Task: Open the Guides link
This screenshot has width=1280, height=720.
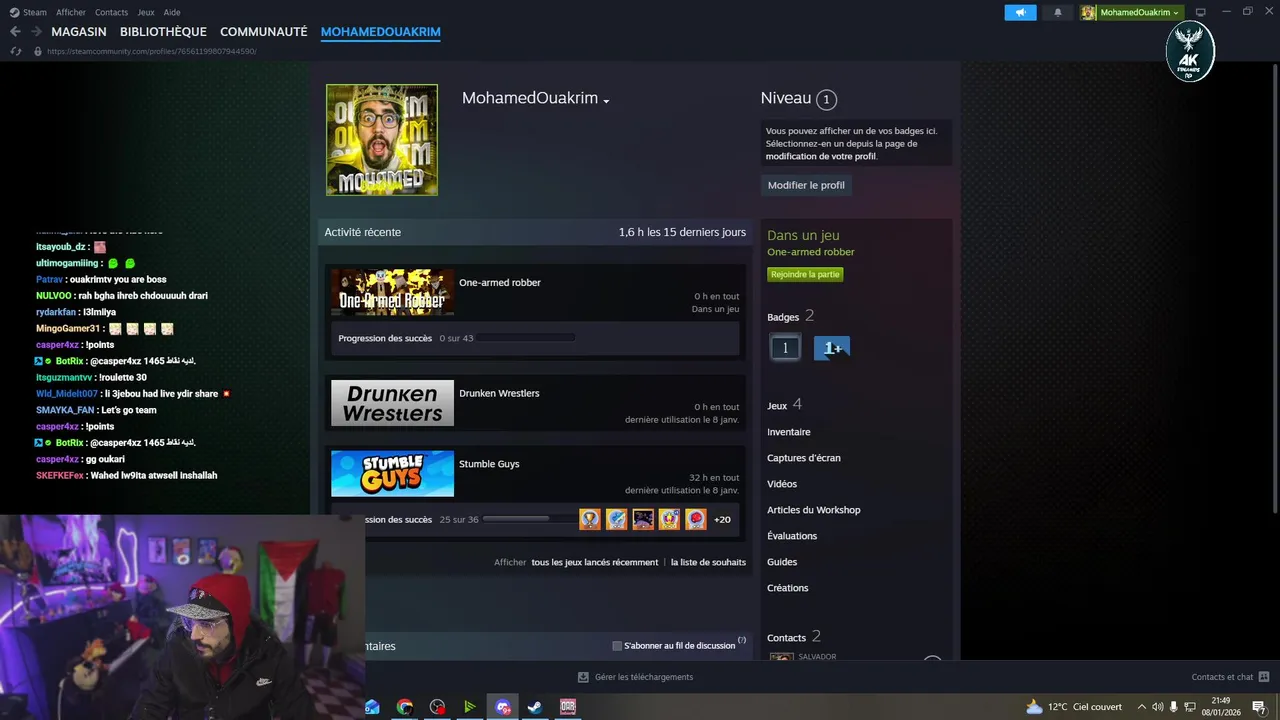Action: point(782,562)
